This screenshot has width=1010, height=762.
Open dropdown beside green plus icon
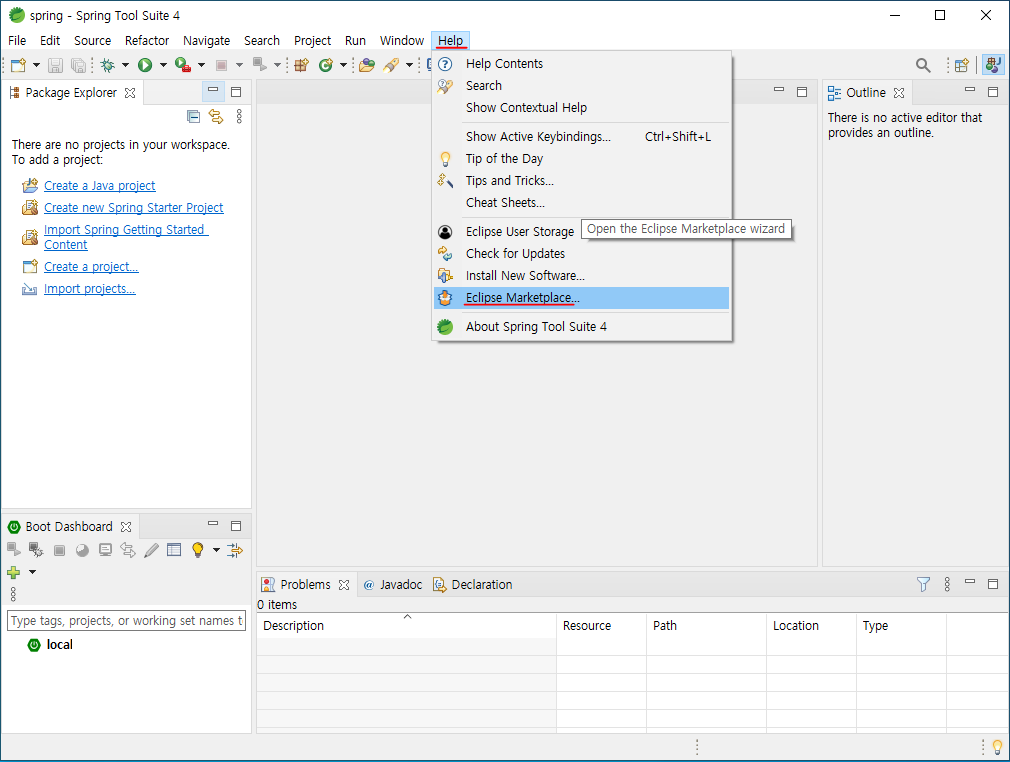tap(32, 572)
